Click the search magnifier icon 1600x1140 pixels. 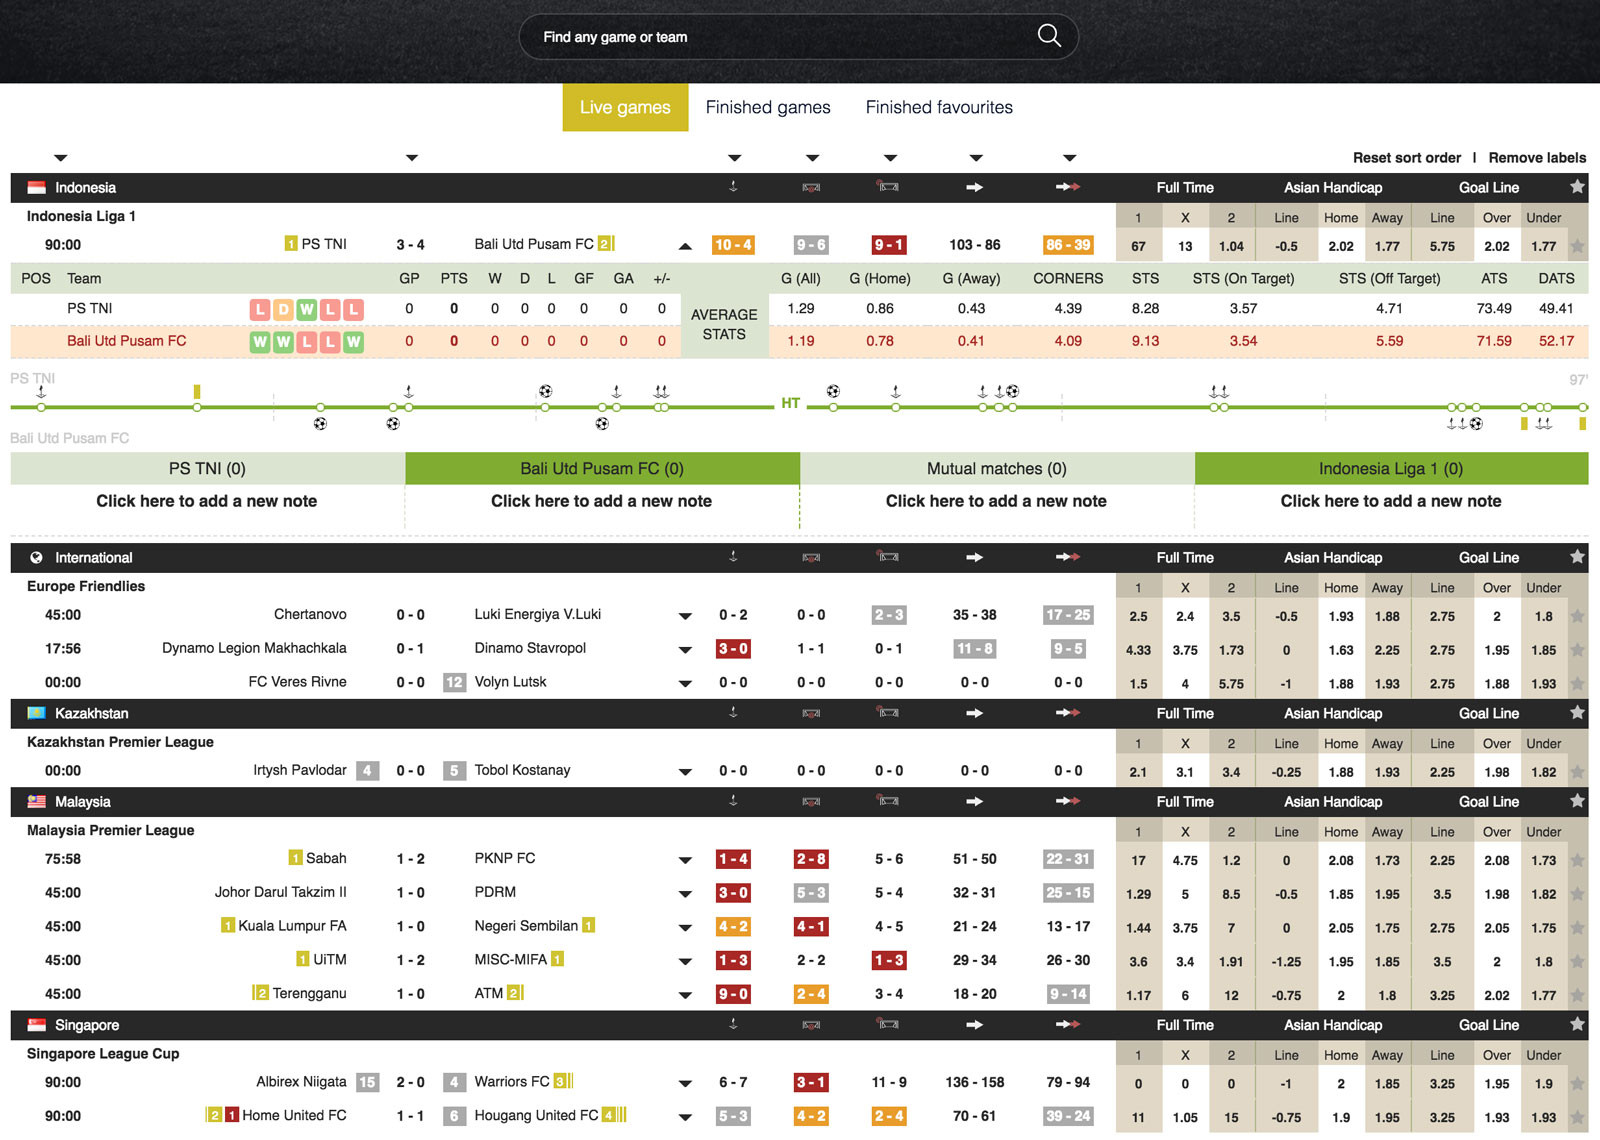click(1049, 36)
